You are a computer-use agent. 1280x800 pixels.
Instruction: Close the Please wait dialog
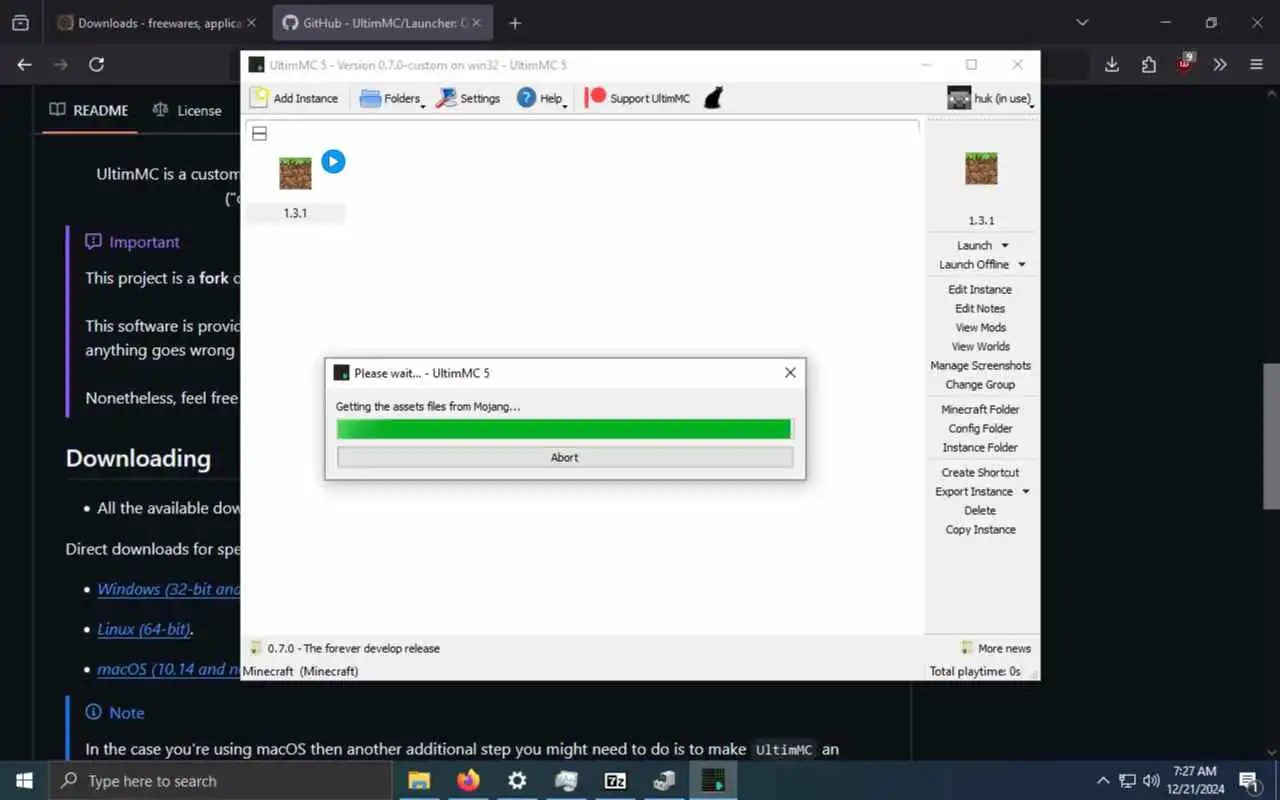coord(790,372)
